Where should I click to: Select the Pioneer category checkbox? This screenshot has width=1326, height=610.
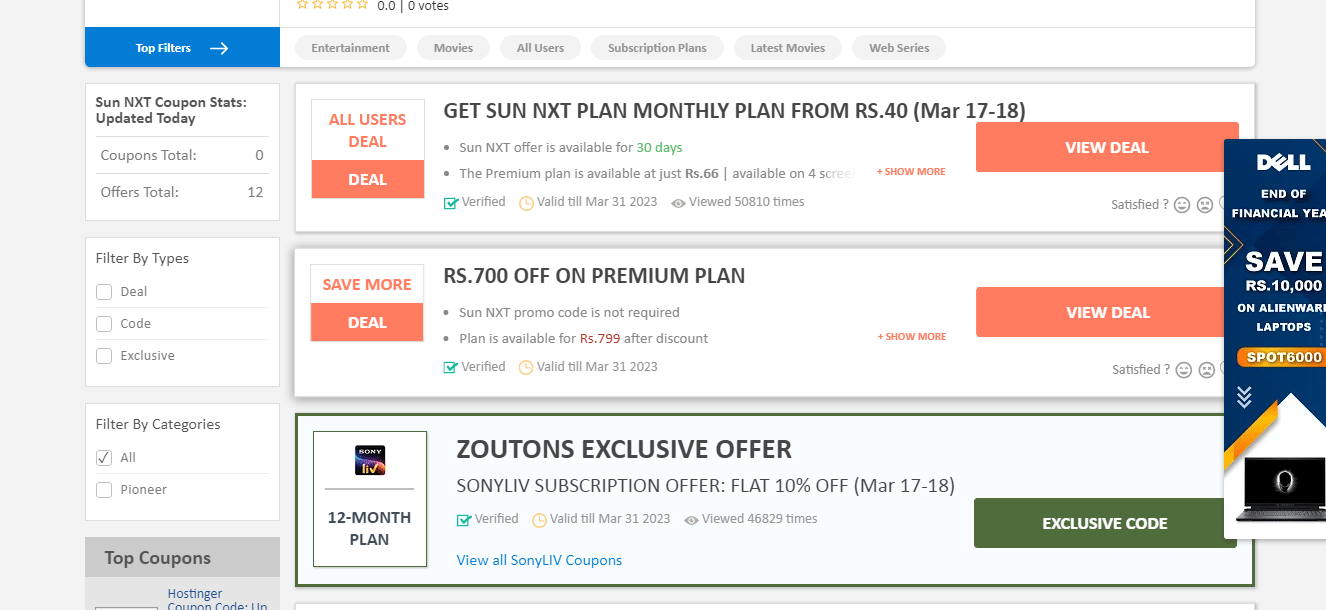click(104, 490)
